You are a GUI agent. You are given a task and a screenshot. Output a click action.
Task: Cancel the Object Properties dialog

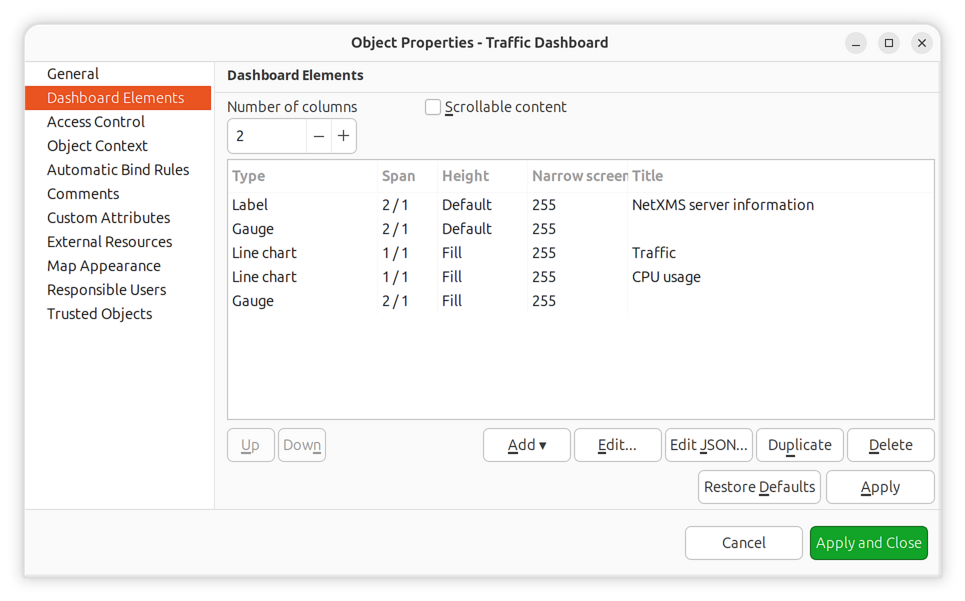tap(743, 543)
